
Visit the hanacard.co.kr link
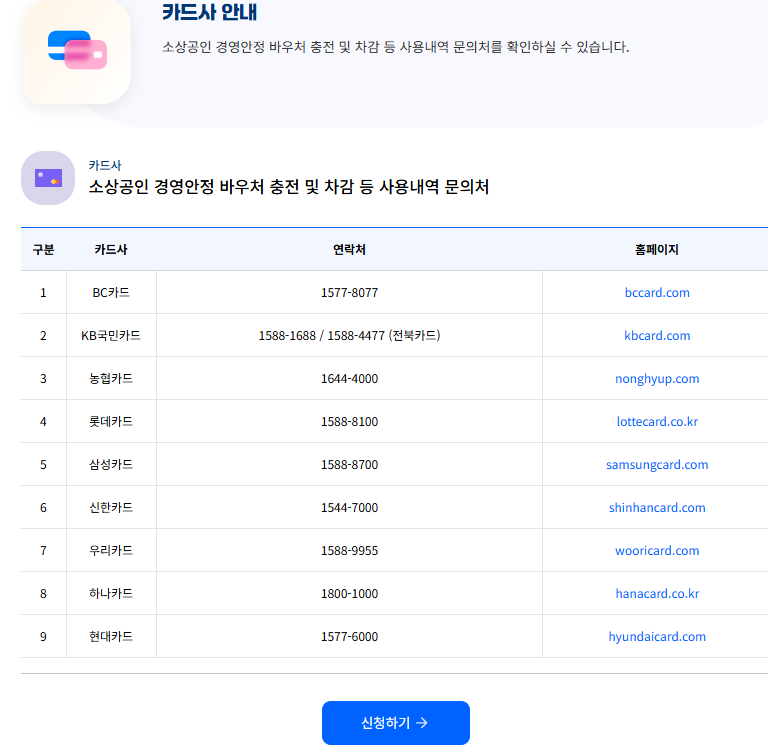click(x=657, y=594)
